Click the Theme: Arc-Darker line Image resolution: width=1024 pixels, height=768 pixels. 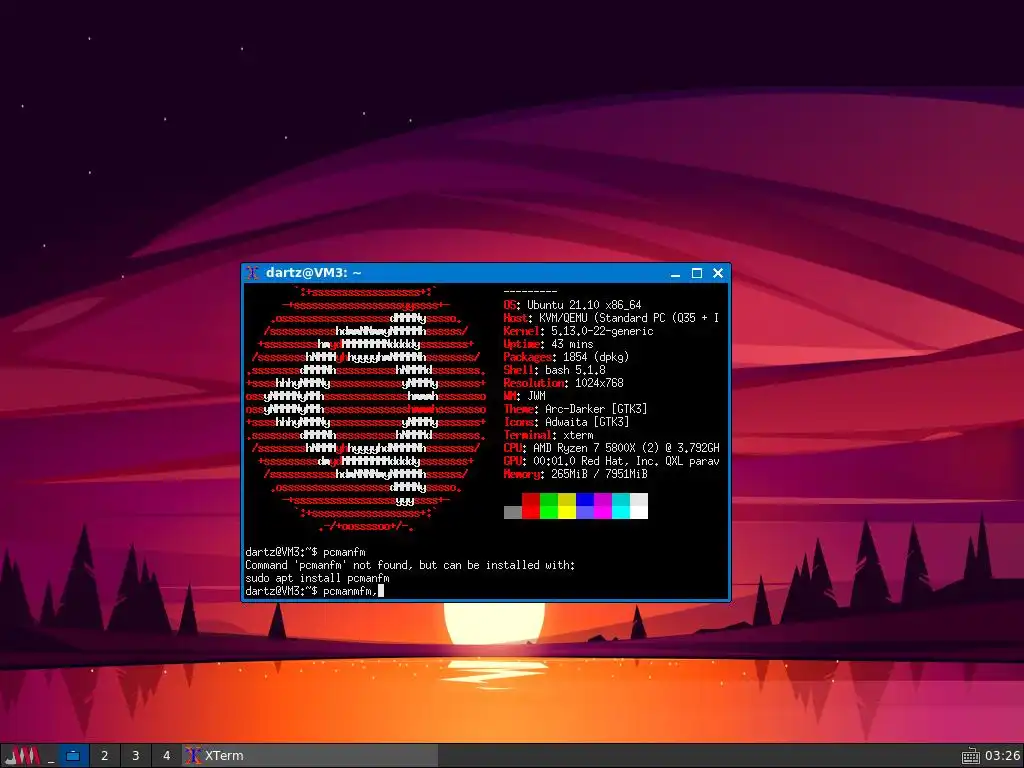[x=575, y=409]
